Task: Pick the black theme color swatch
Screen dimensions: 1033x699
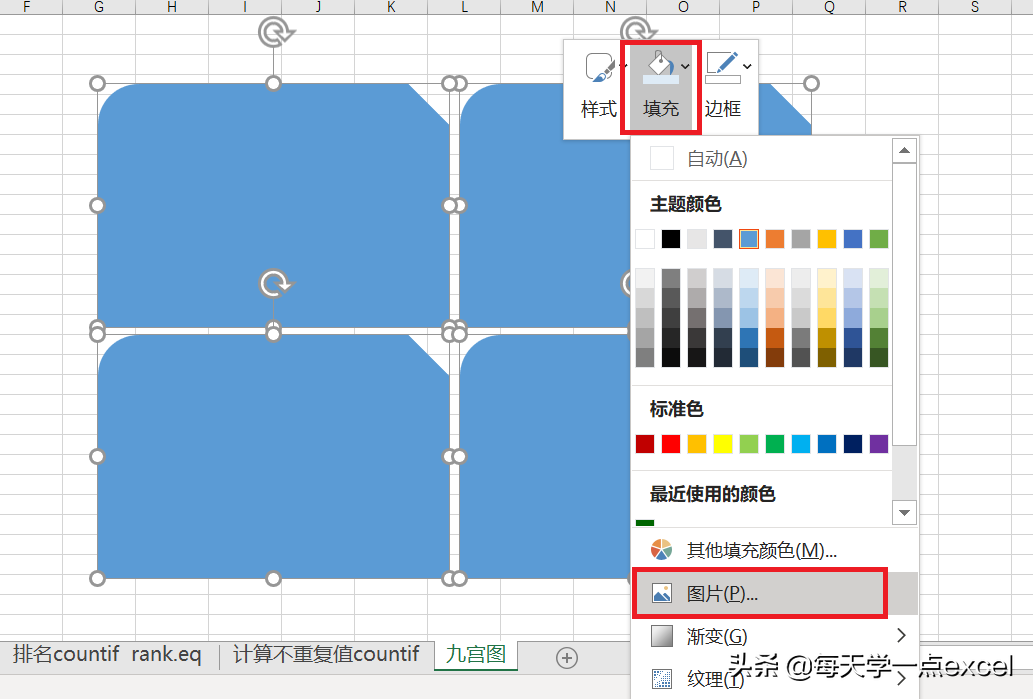Action: (671, 238)
